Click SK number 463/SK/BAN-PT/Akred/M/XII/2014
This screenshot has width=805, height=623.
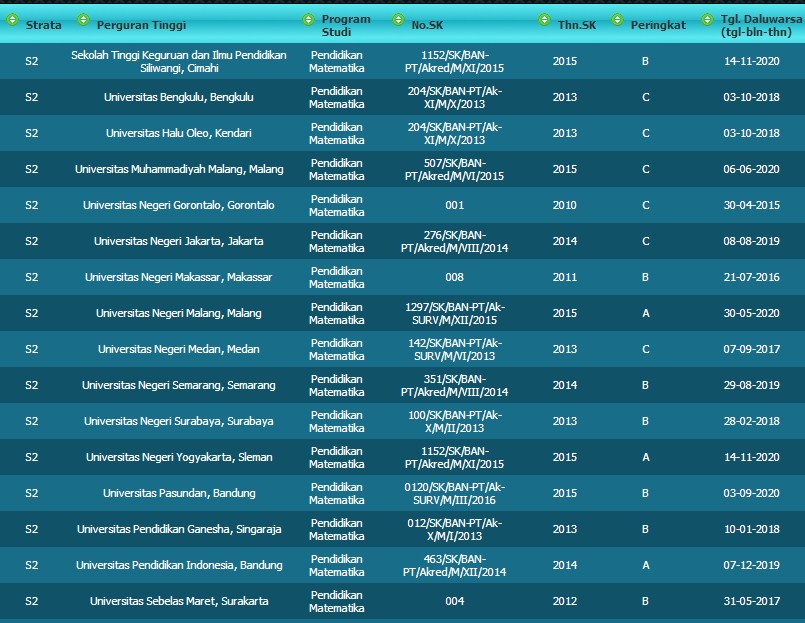(x=454, y=564)
